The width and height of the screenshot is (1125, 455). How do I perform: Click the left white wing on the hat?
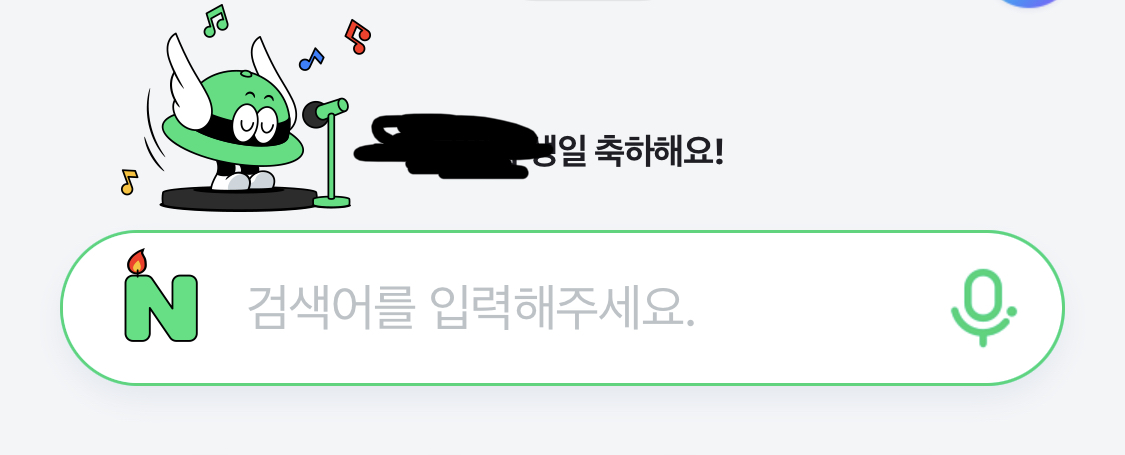pyautogui.click(x=188, y=80)
